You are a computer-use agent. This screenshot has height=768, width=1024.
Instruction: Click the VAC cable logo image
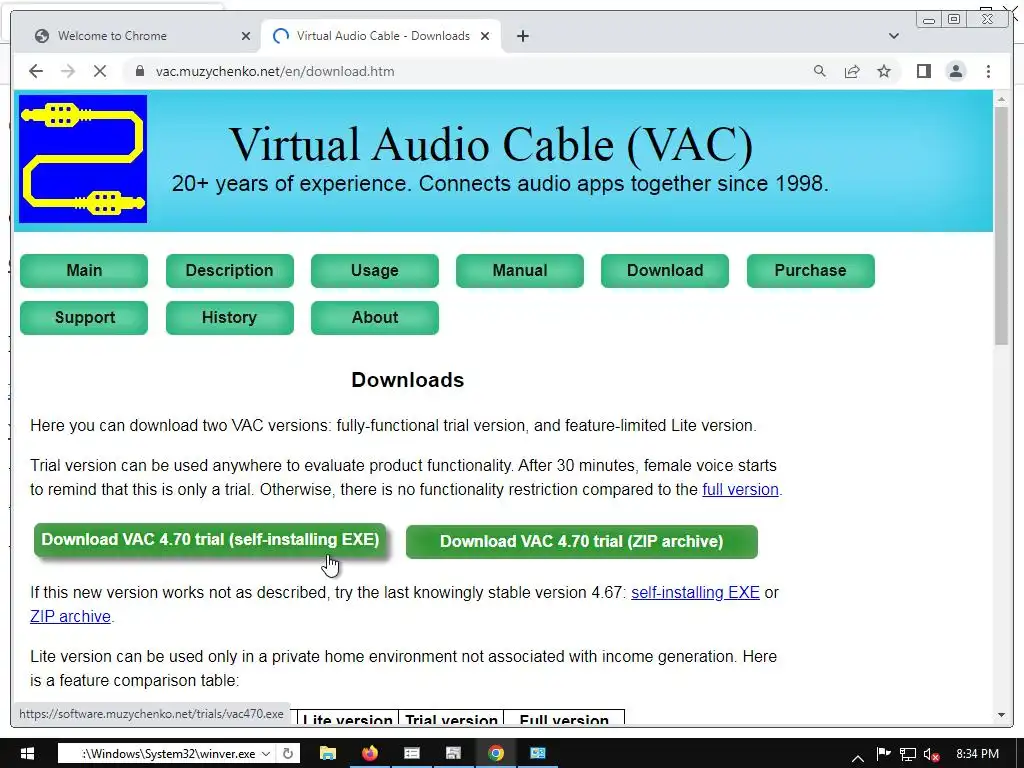pos(83,159)
